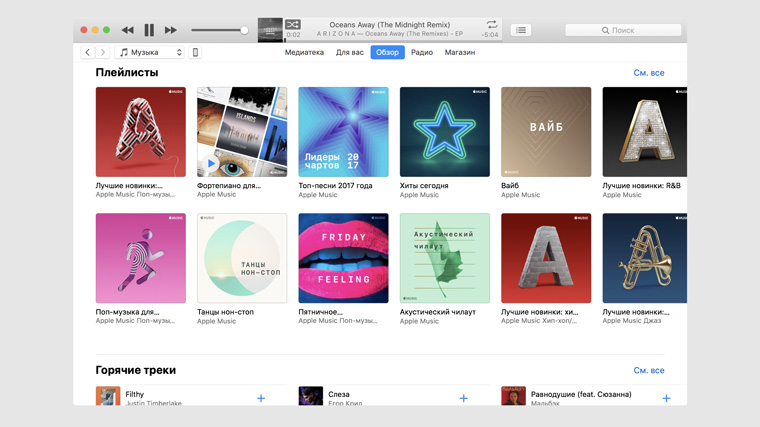Screen dimensions: 760x427
Task: Open the running figure Поп-музыка cover
Action: (x=141, y=258)
